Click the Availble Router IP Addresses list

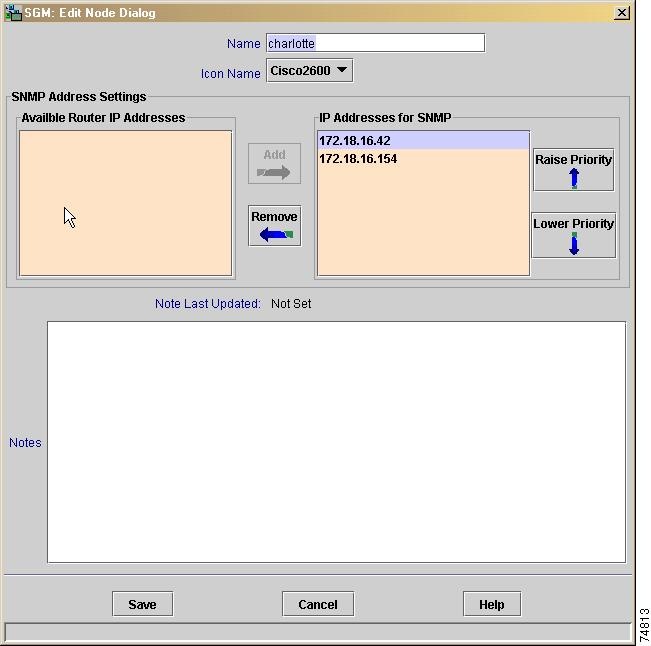(x=125, y=203)
